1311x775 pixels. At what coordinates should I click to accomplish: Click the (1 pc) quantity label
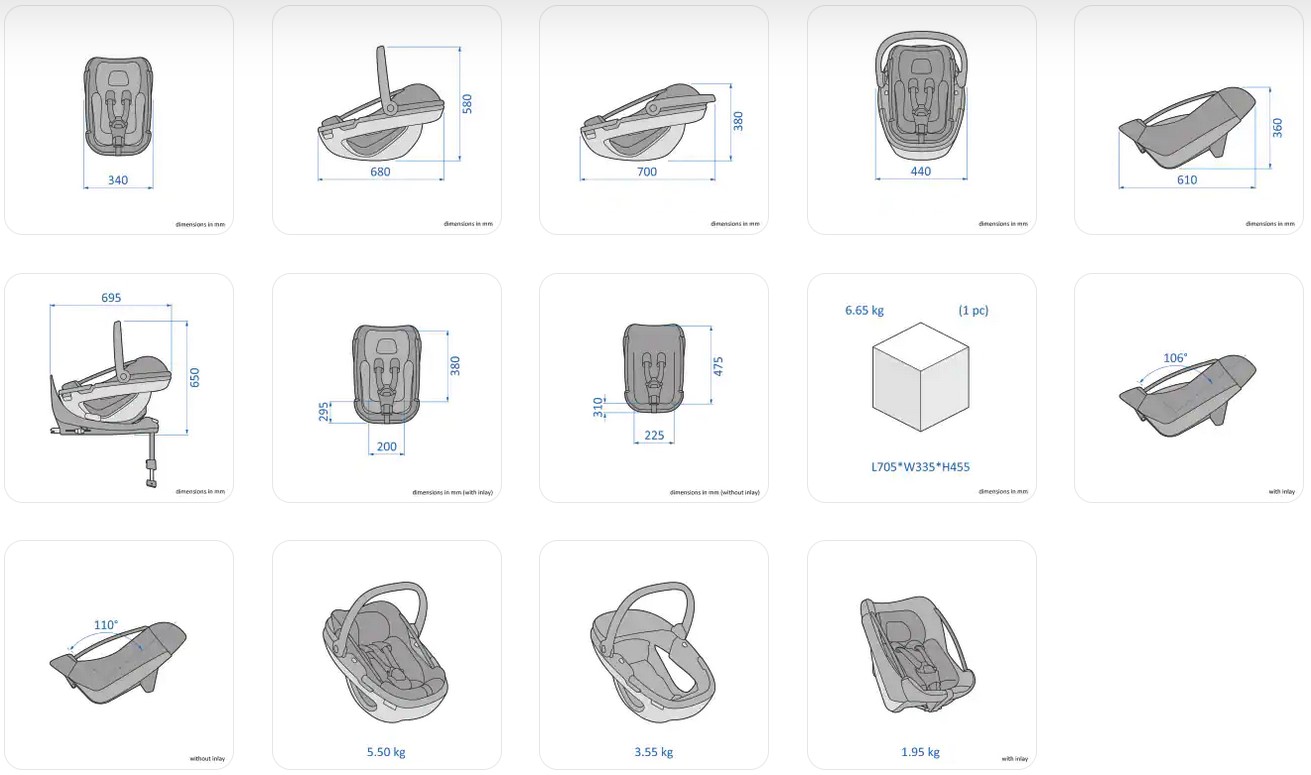(x=973, y=310)
